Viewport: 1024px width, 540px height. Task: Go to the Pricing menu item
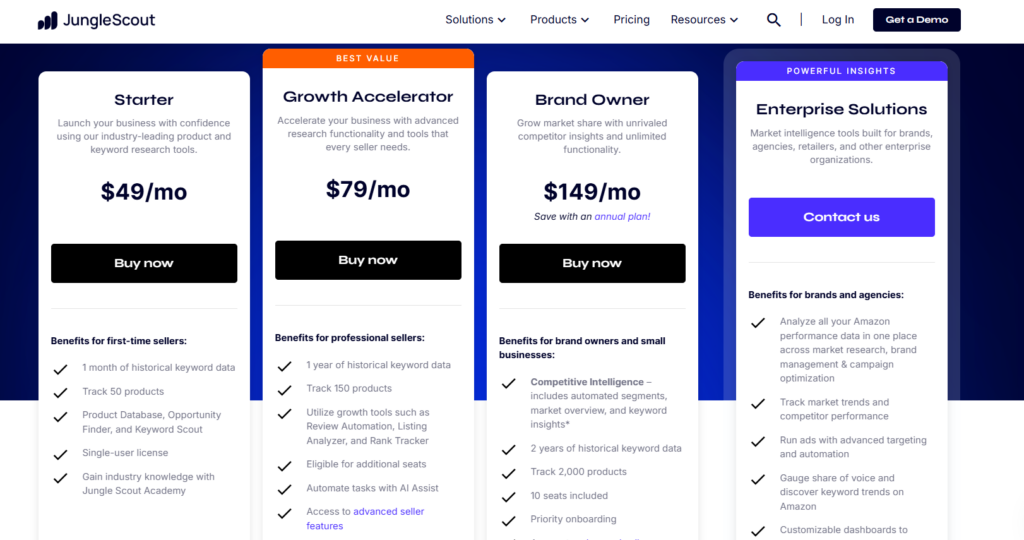pos(632,20)
